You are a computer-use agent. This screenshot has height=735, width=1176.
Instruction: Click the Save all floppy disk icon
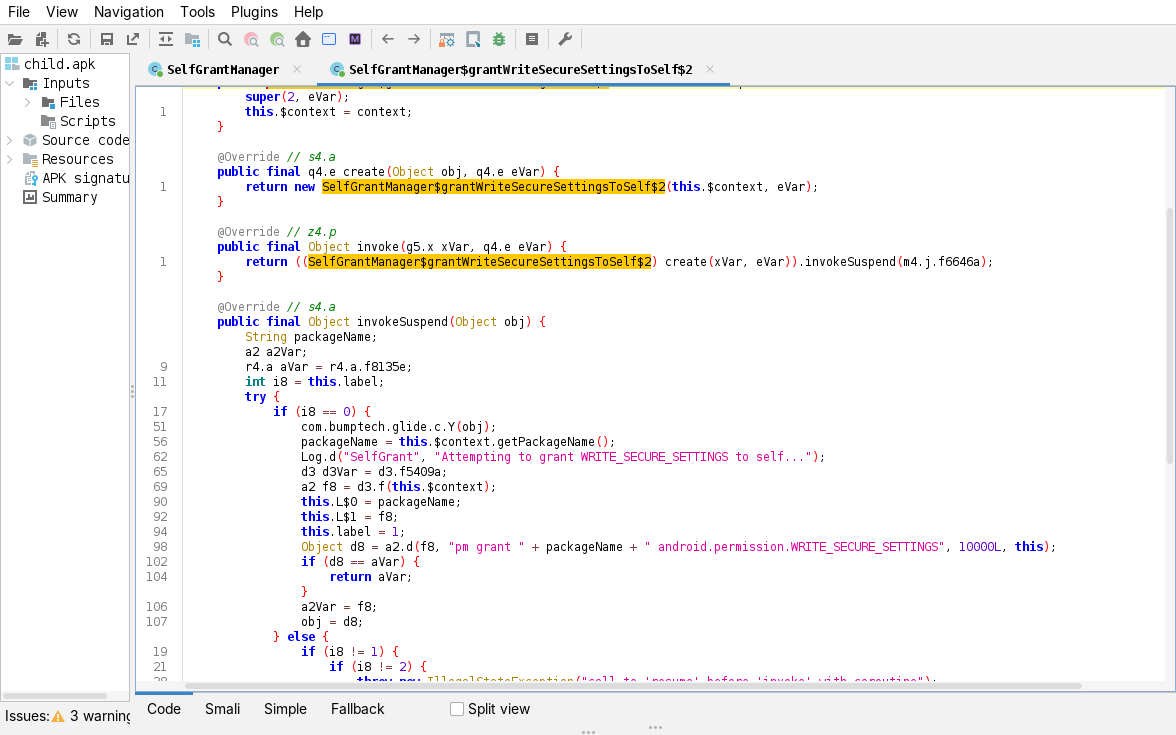tap(106, 40)
